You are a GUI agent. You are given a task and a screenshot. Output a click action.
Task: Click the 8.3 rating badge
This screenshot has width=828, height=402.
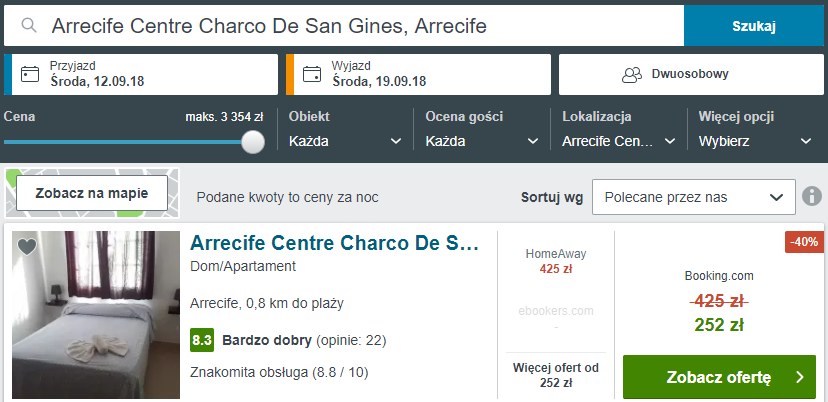coord(202,340)
